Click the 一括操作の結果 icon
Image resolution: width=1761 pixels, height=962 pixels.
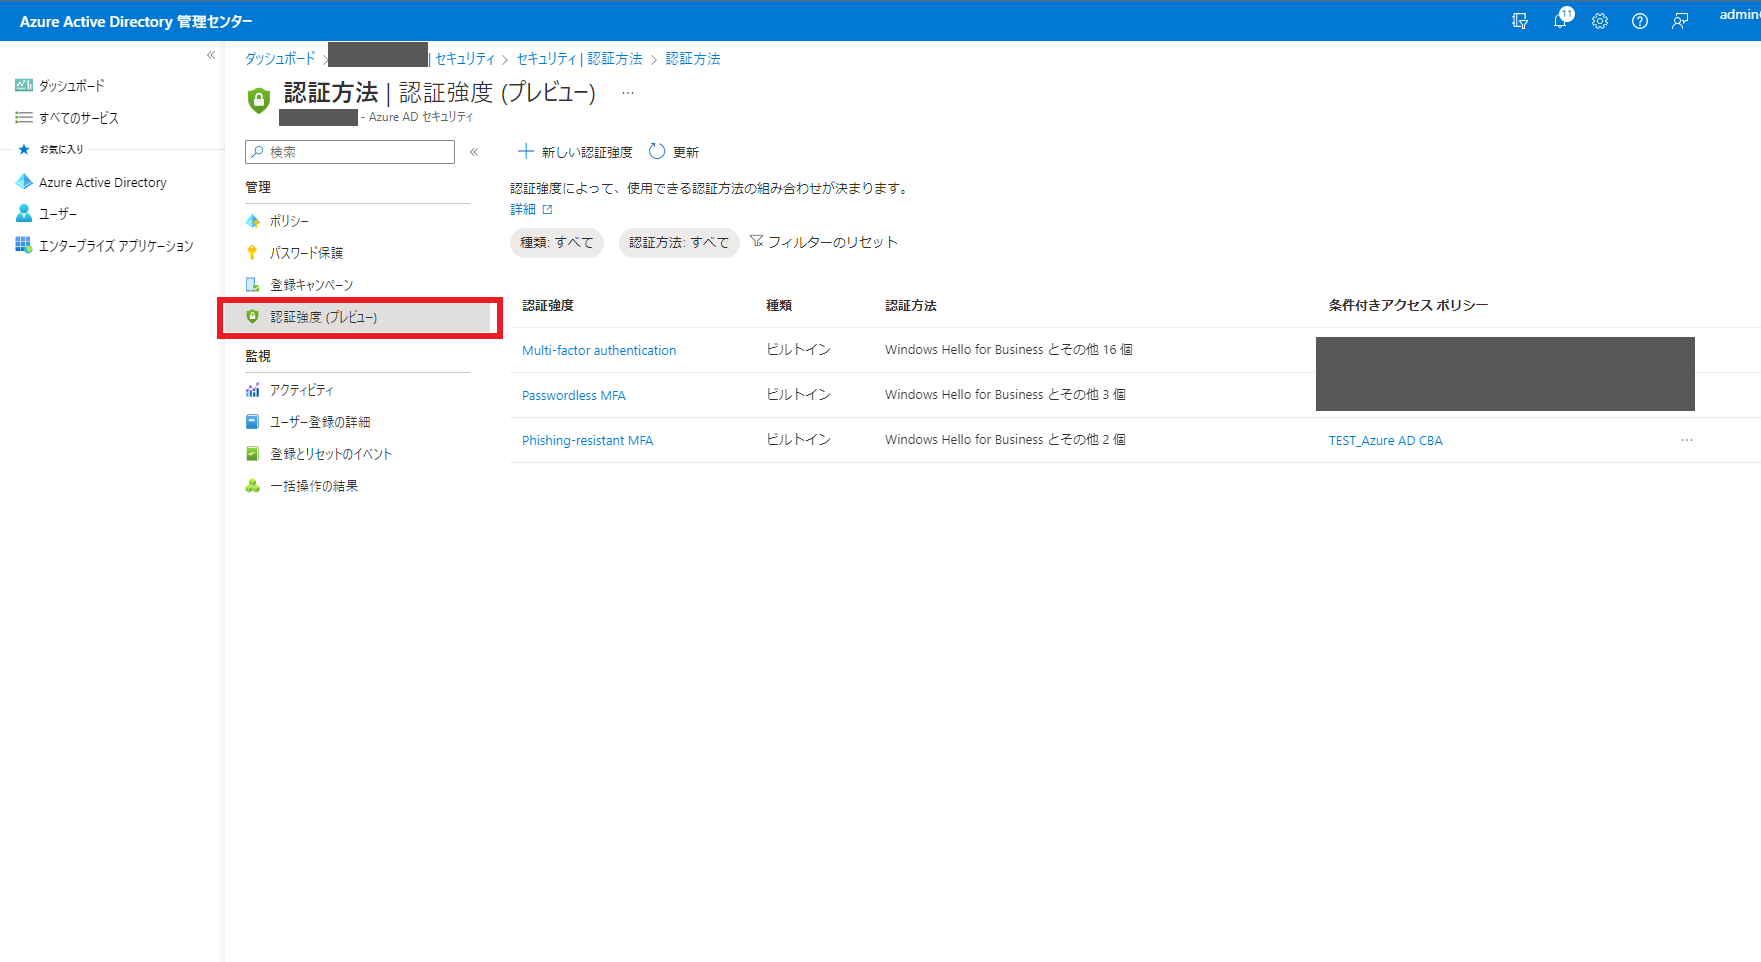point(253,486)
